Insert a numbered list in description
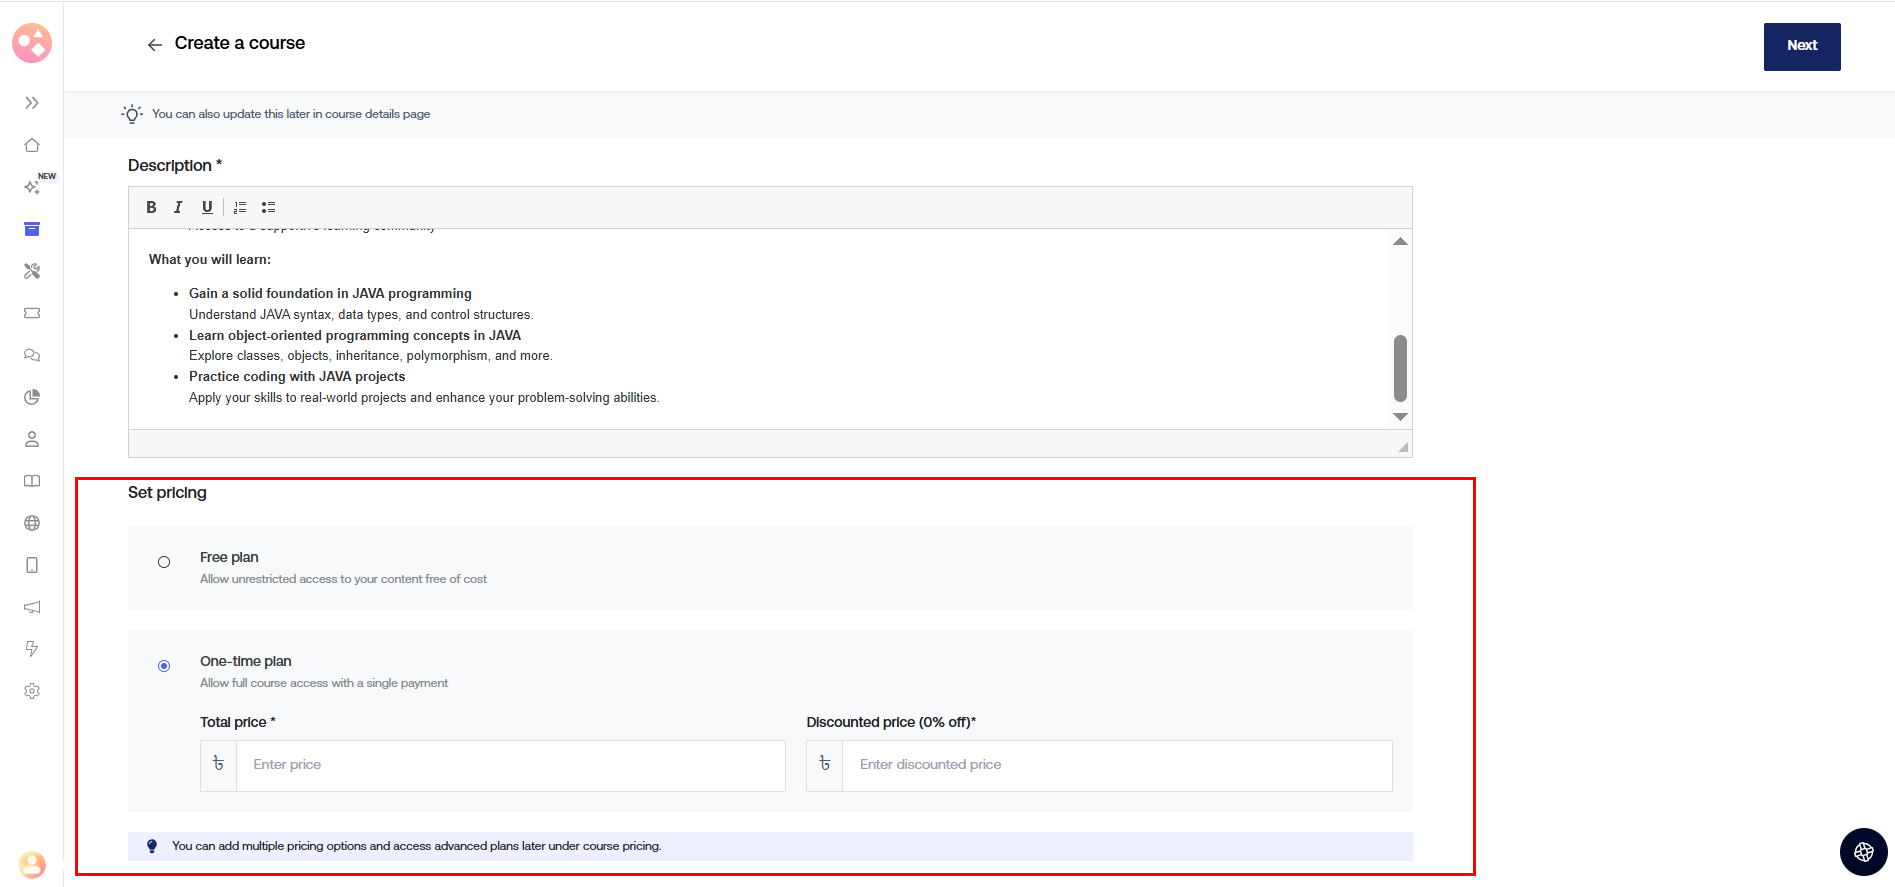Image resolution: width=1895 pixels, height=887 pixels. pos(240,207)
